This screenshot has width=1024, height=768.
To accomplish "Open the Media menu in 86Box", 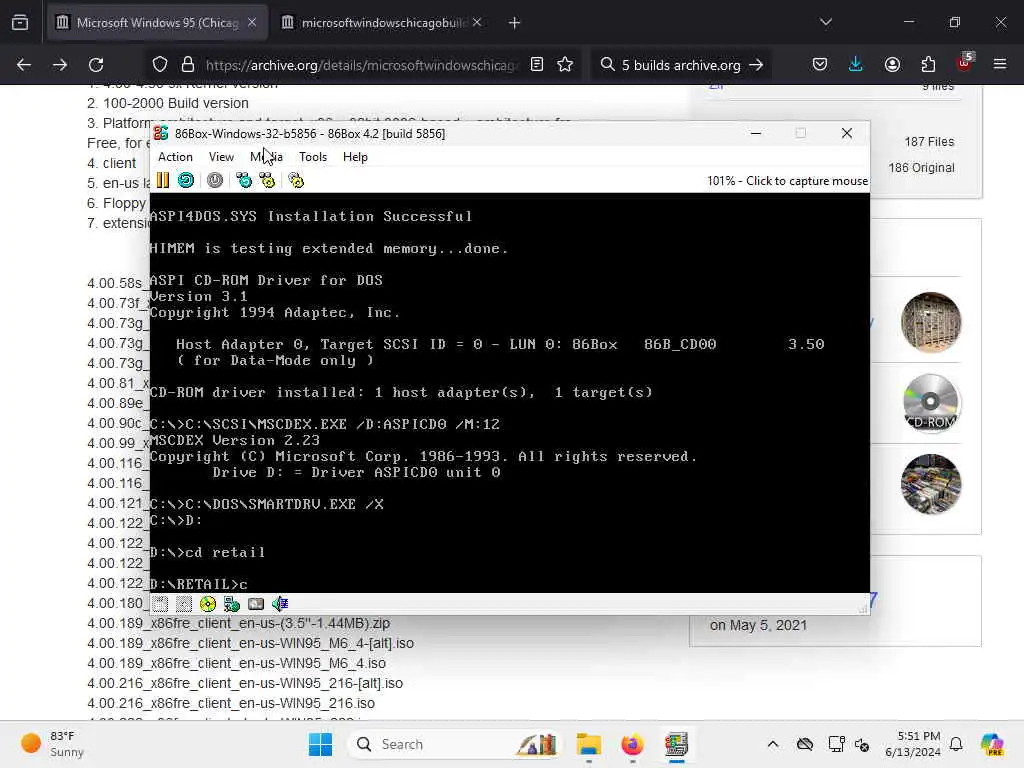I will coord(266,157).
